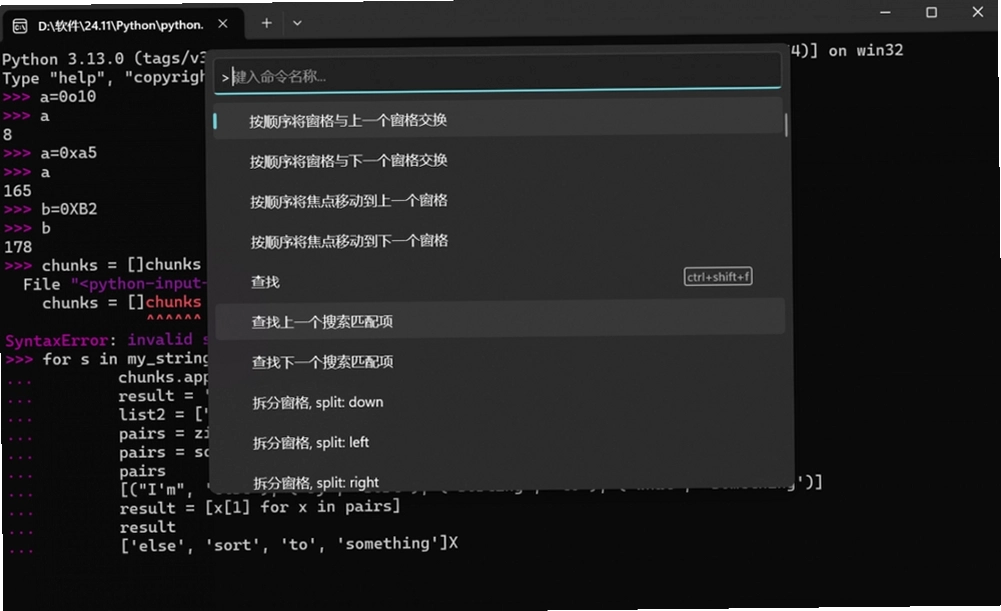Select 查找上一个搜索匹配项 command

click(x=499, y=321)
